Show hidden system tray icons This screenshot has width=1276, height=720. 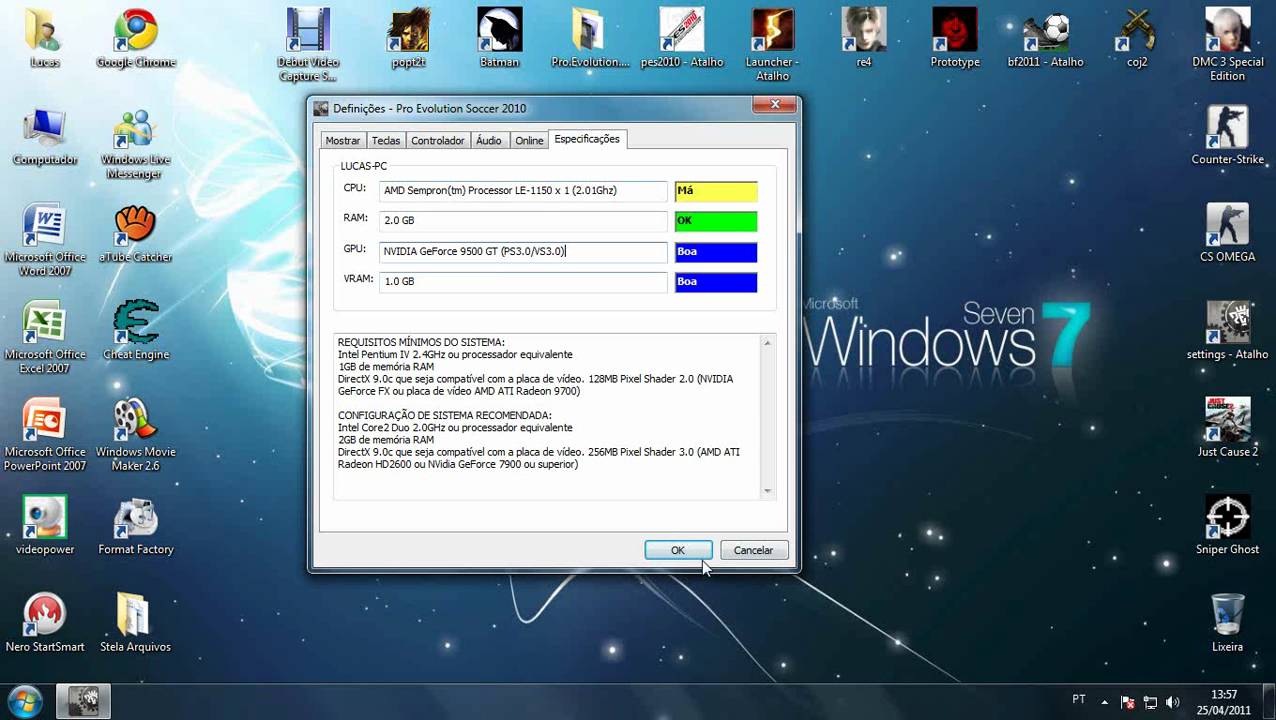pyautogui.click(x=1105, y=701)
